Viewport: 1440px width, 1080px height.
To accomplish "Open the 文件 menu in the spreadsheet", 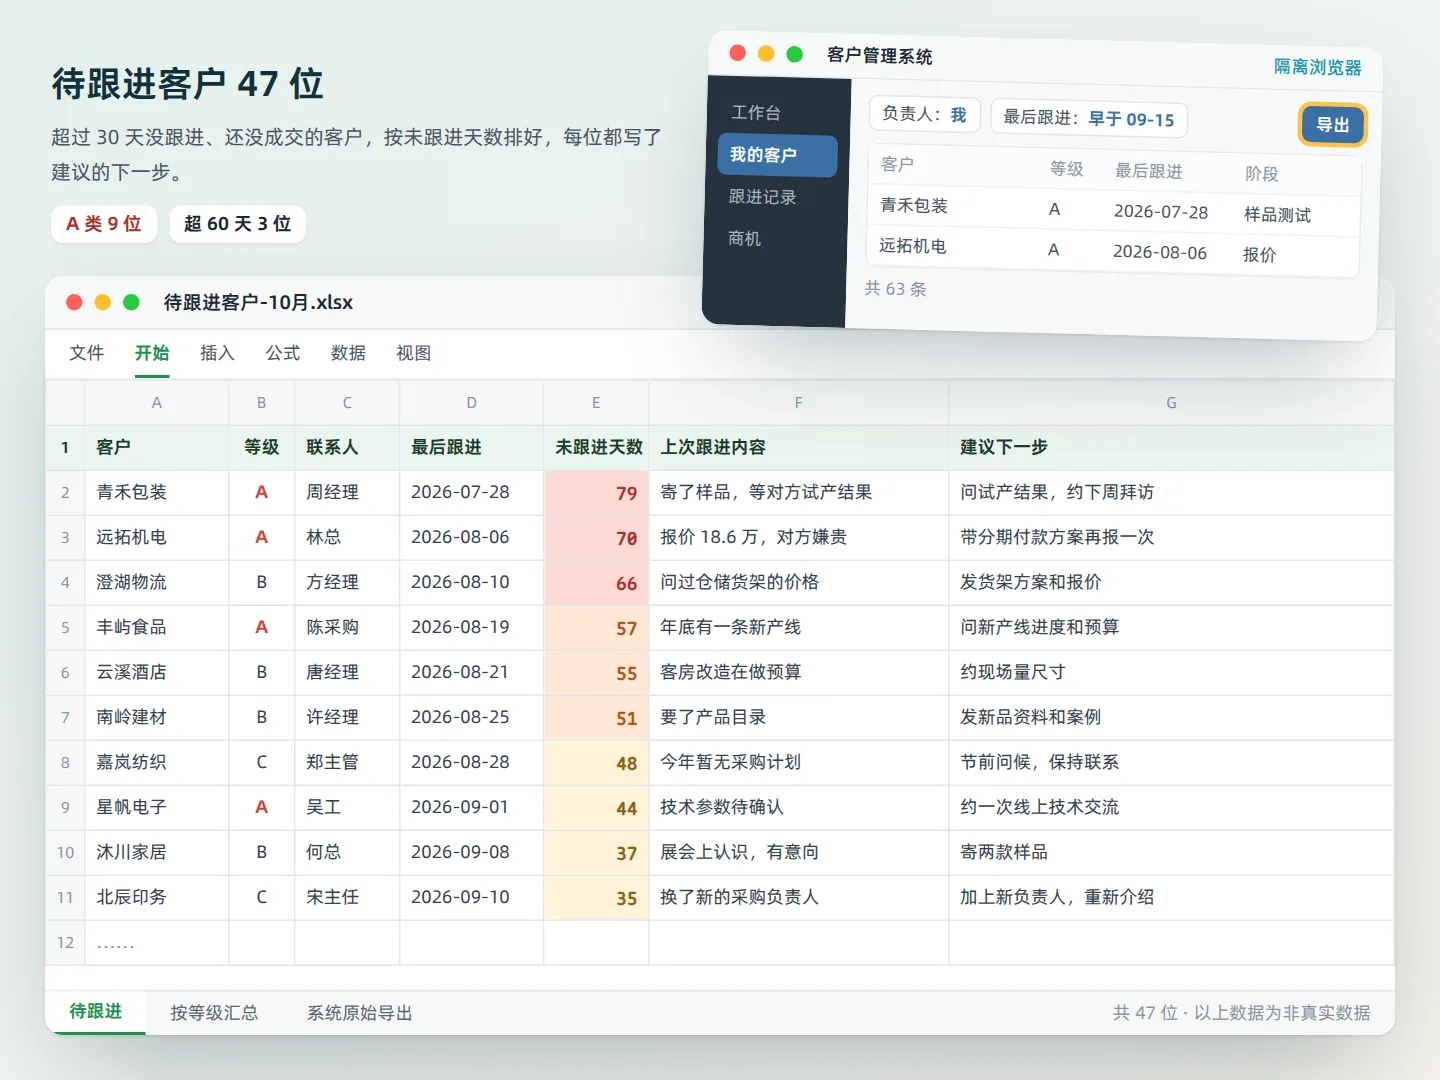I will [87, 353].
